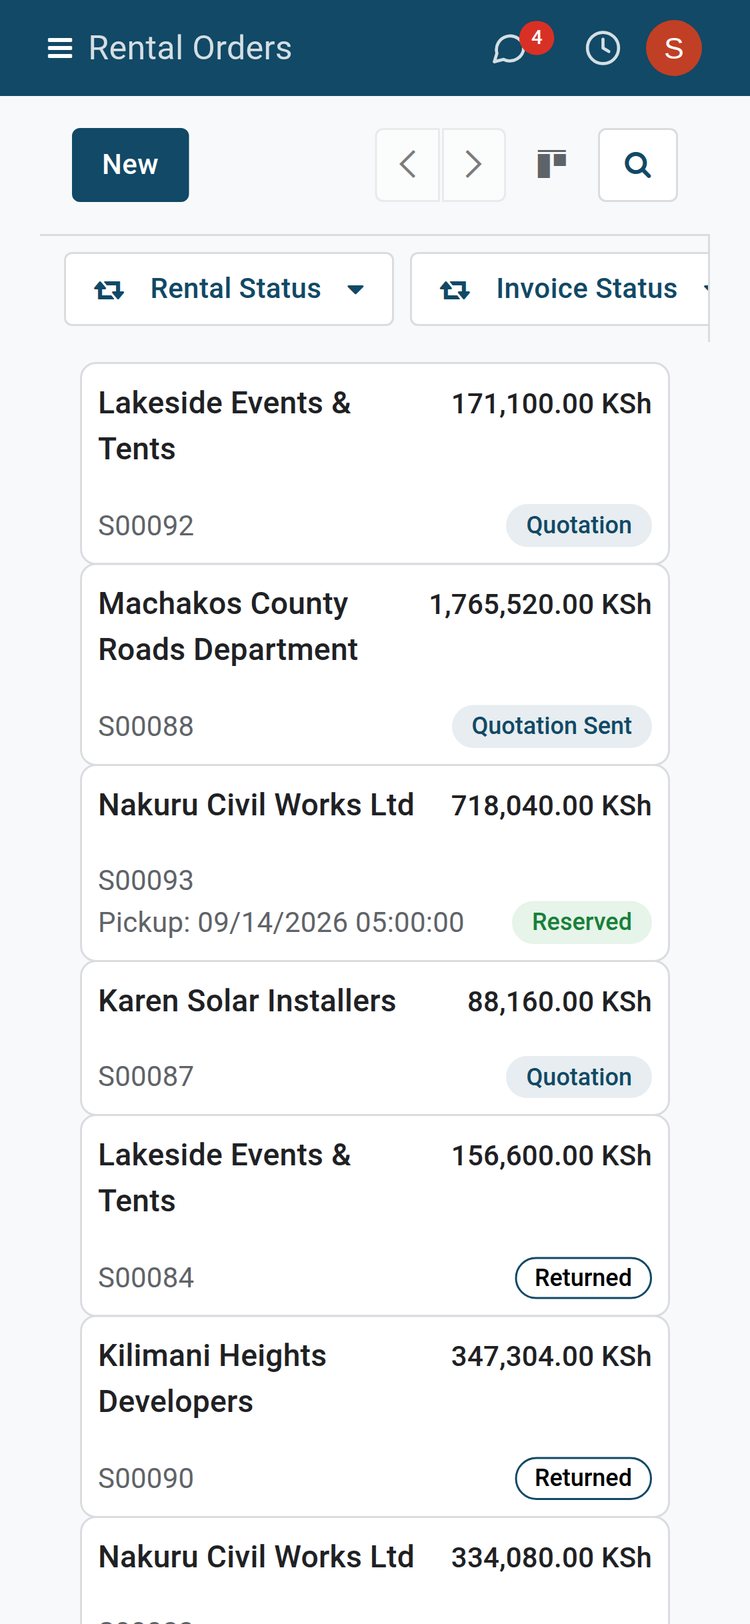Click the Reserved status badge
This screenshot has height=1624, width=750.
582,922
